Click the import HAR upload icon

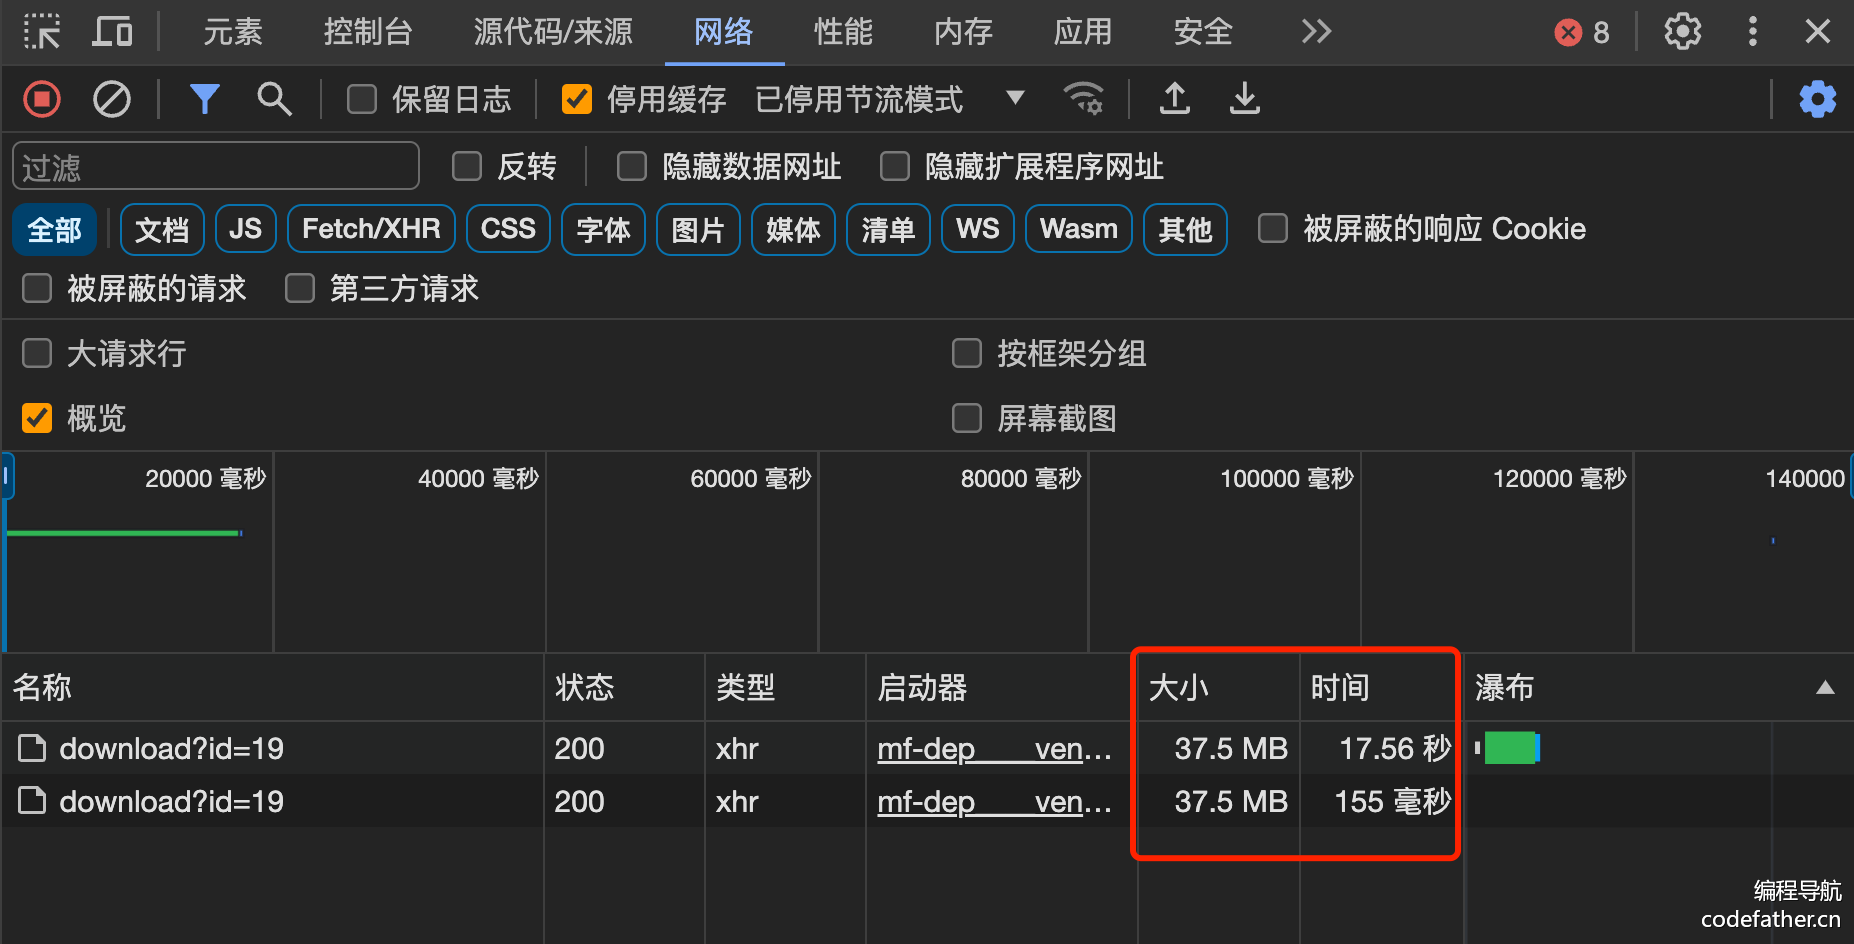[x=1175, y=99]
